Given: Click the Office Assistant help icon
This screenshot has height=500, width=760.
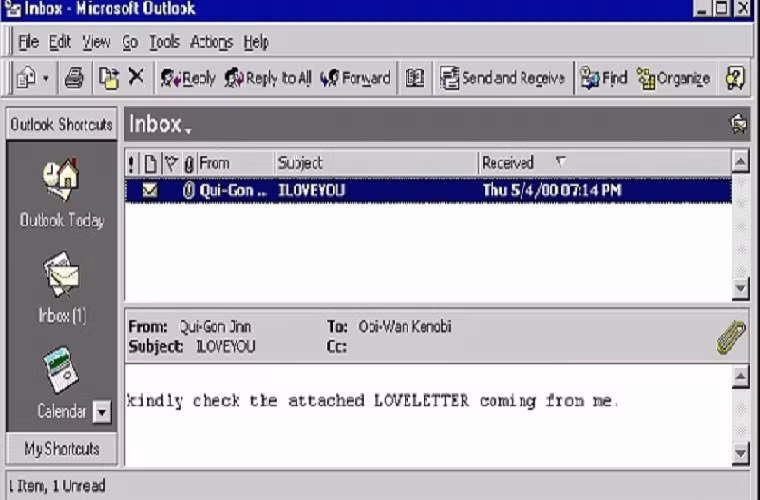Looking at the screenshot, I should [x=736, y=78].
